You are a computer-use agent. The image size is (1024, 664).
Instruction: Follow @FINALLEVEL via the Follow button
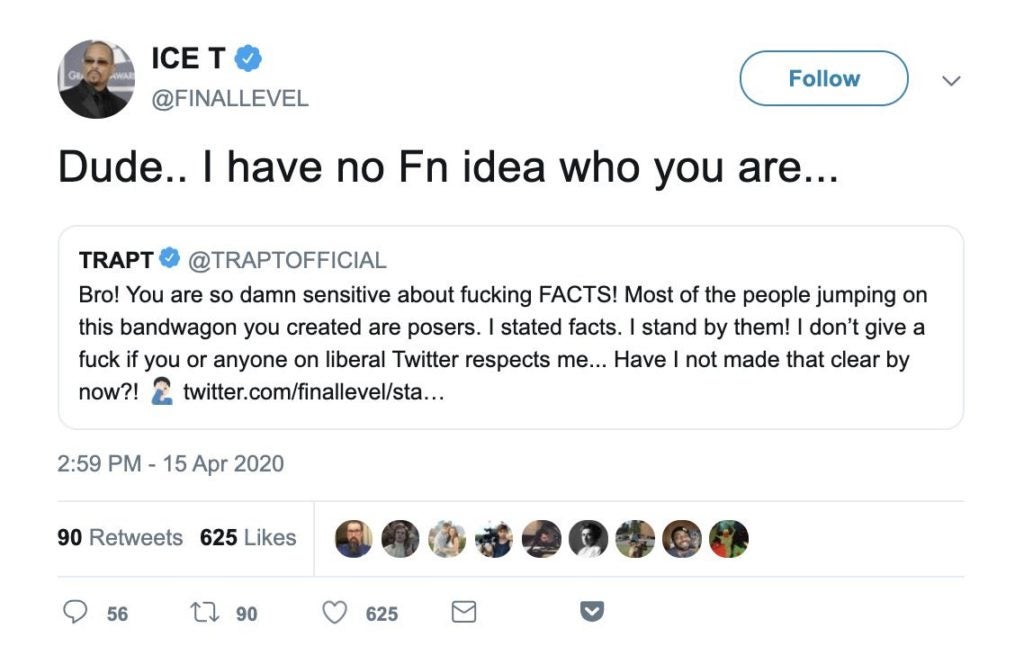coord(822,78)
